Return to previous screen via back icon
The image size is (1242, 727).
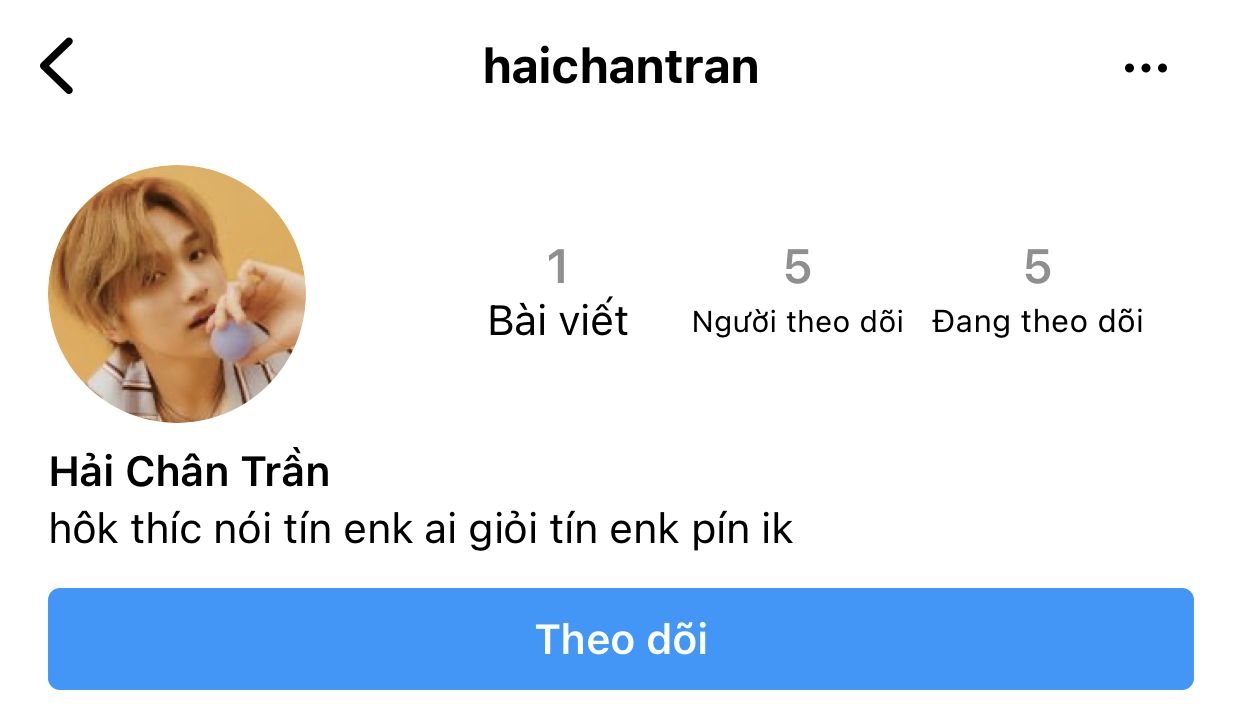[x=56, y=66]
